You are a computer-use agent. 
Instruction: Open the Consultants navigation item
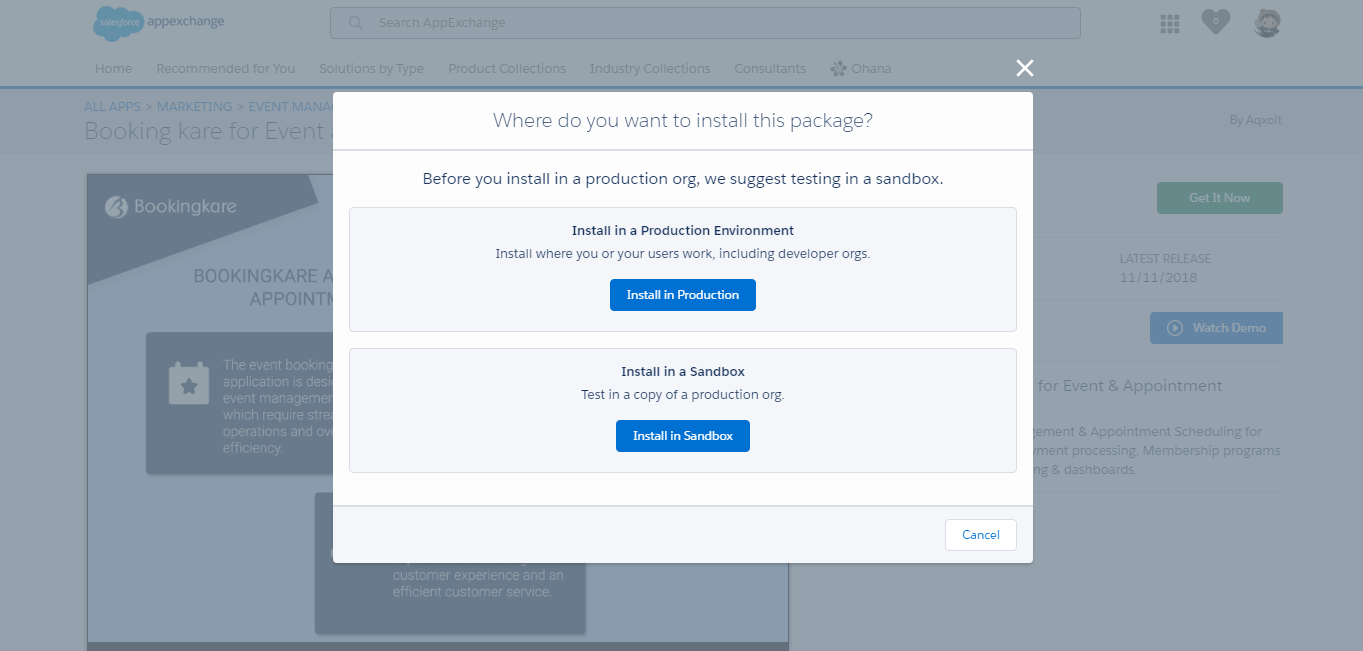(x=769, y=68)
